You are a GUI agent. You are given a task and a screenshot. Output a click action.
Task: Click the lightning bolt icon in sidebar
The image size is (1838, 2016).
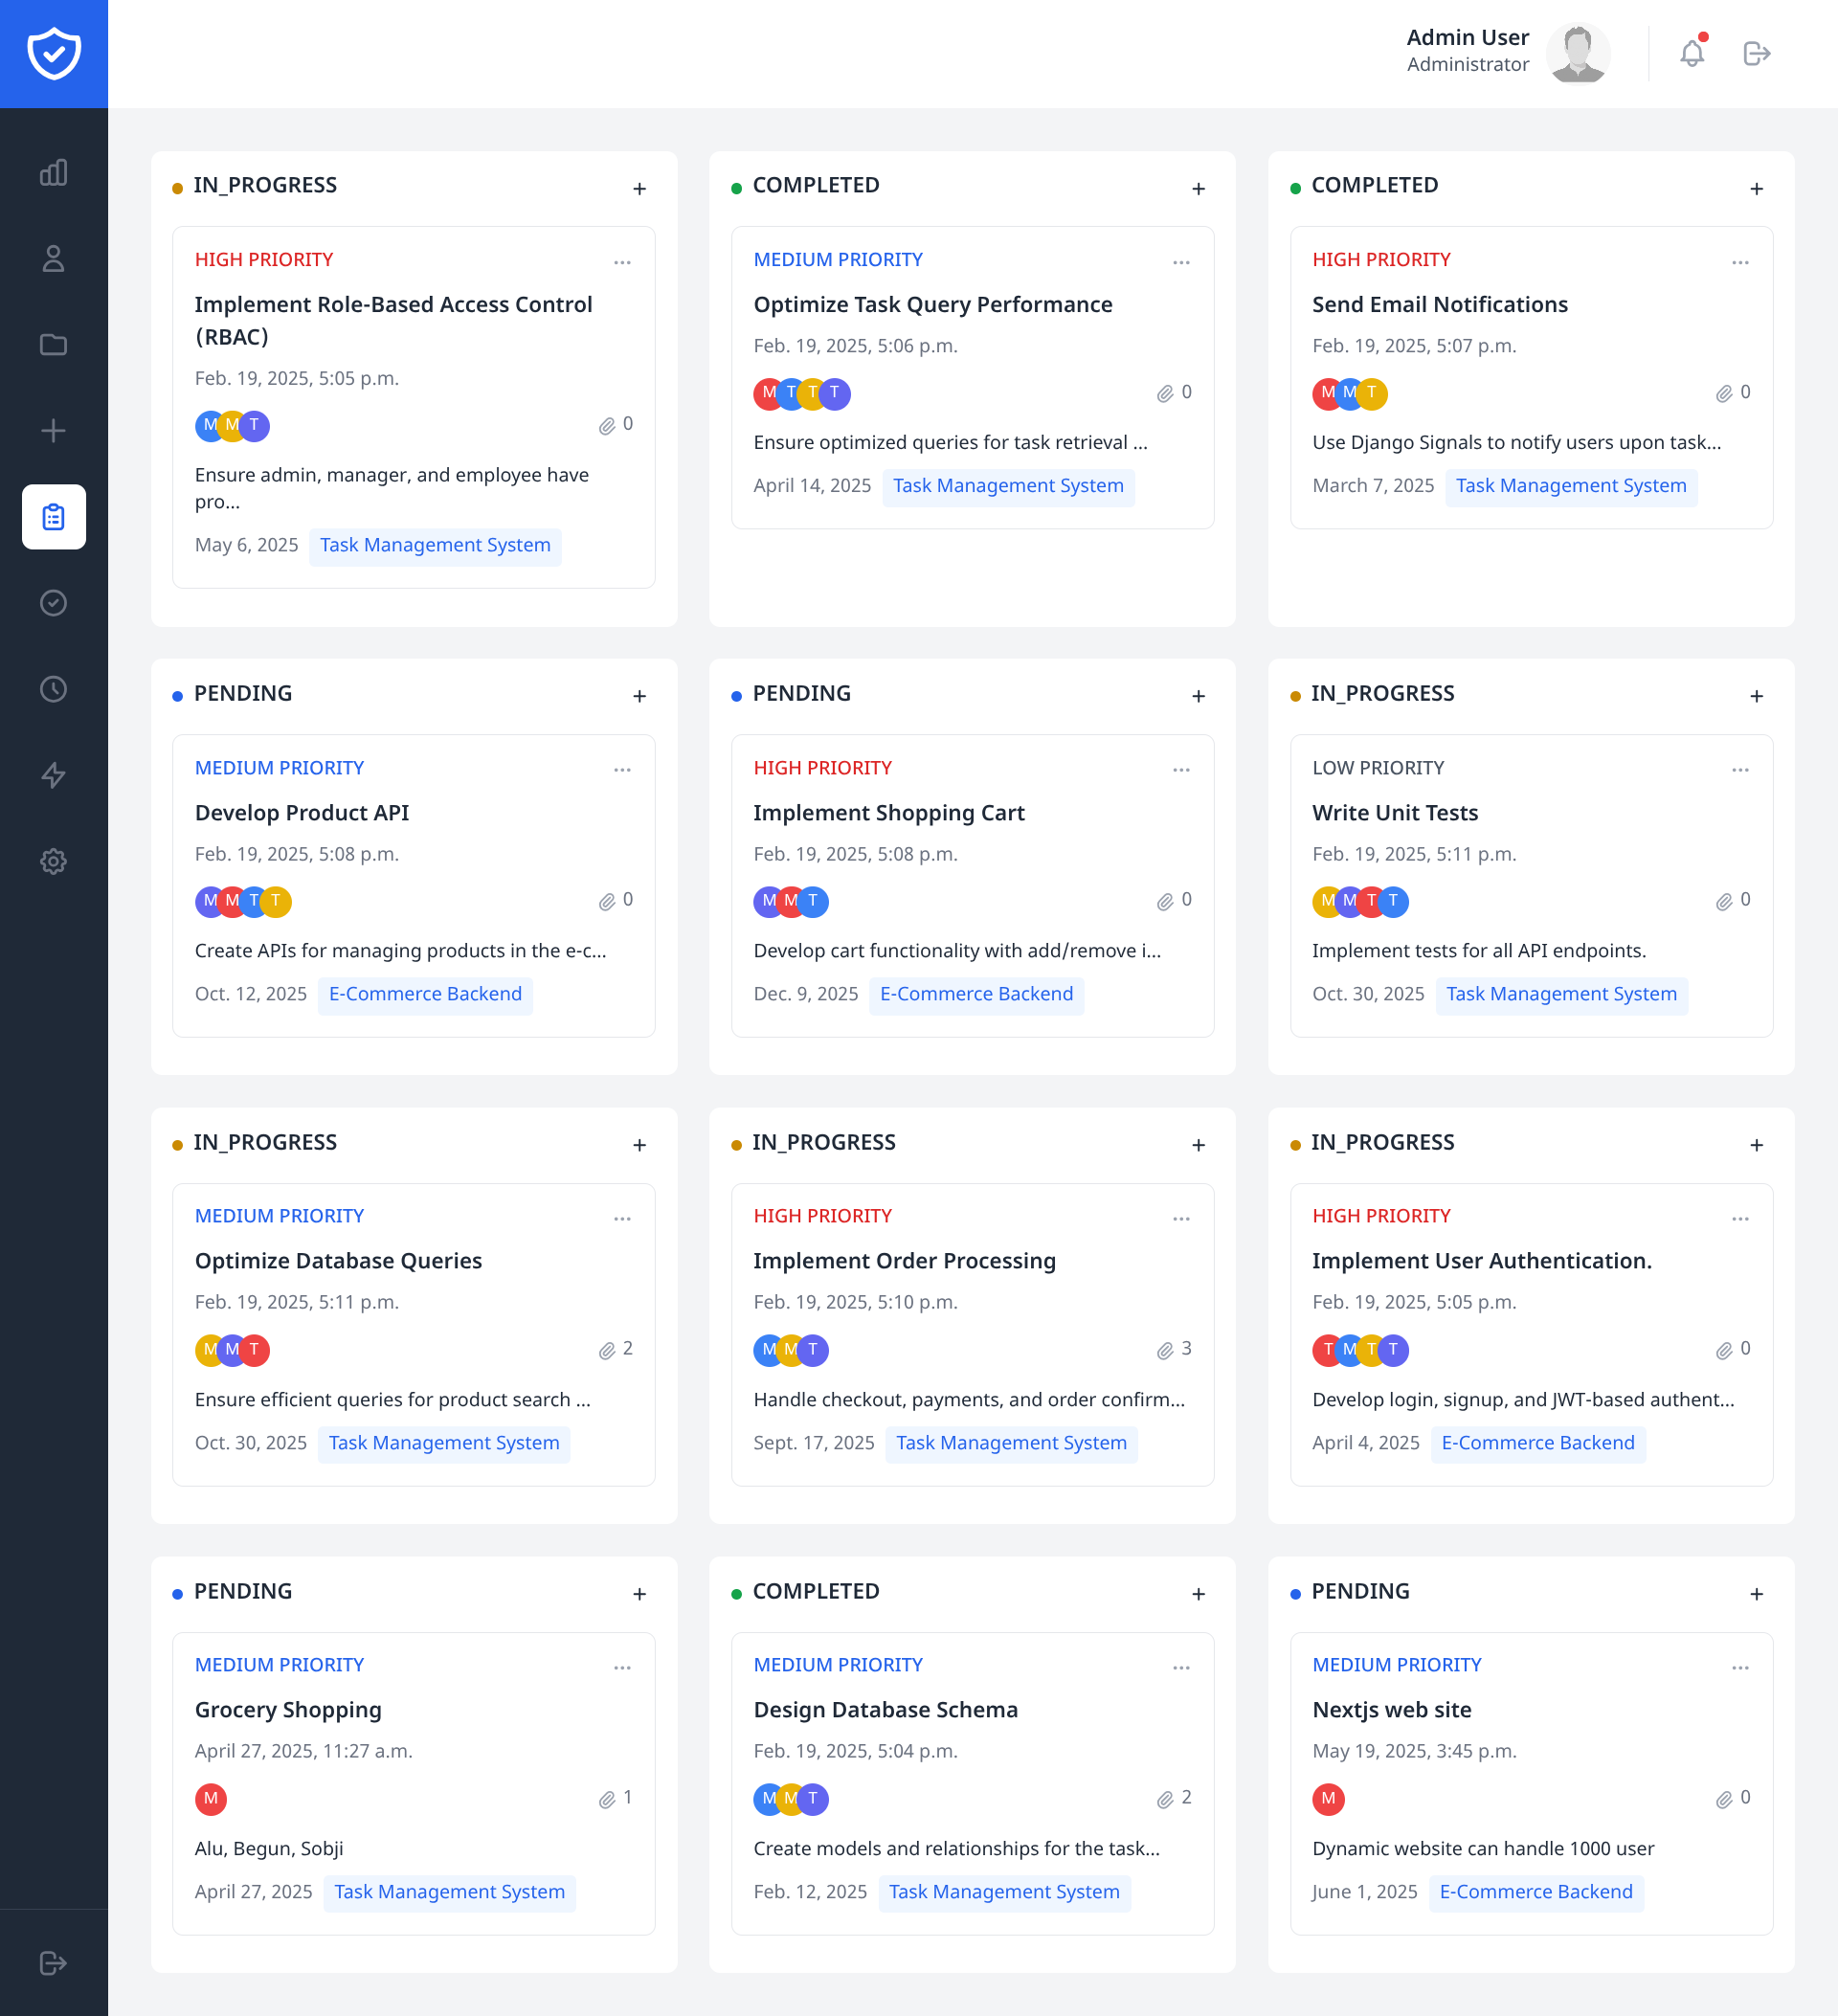[53, 775]
